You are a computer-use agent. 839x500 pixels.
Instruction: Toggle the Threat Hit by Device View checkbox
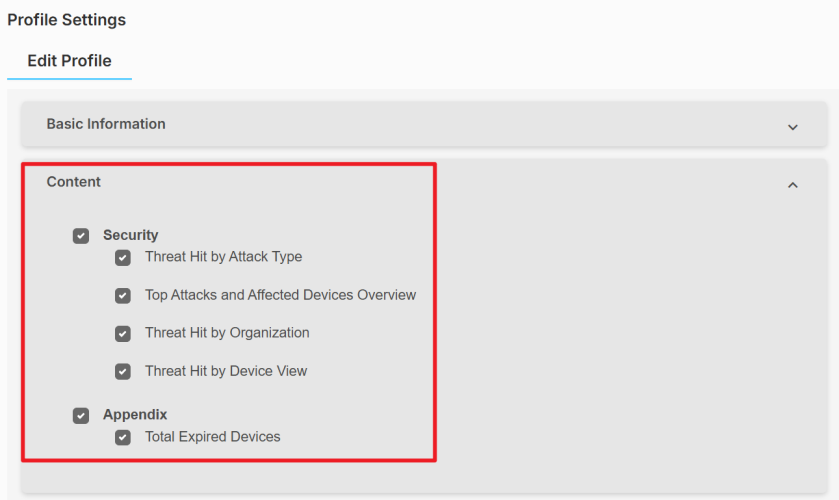click(123, 372)
